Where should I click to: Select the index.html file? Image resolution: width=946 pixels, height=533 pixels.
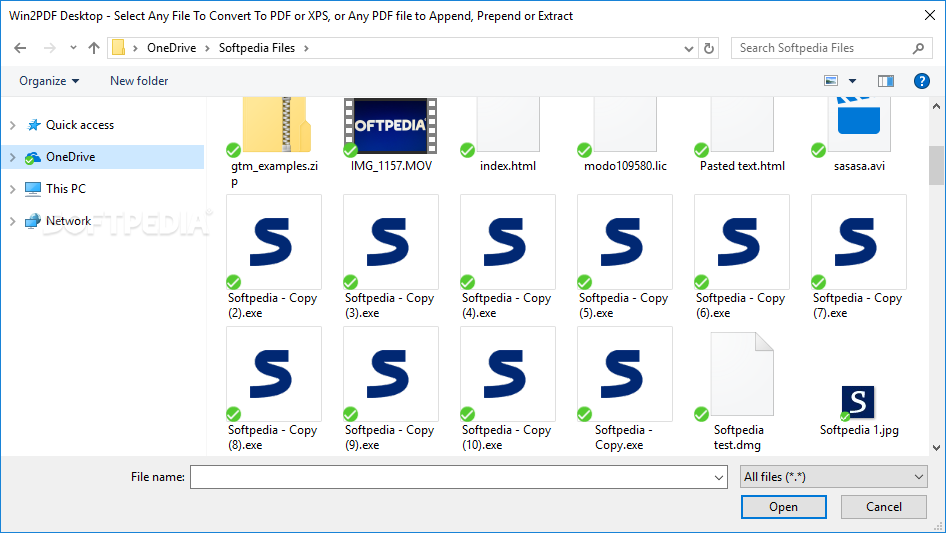[508, 134]
